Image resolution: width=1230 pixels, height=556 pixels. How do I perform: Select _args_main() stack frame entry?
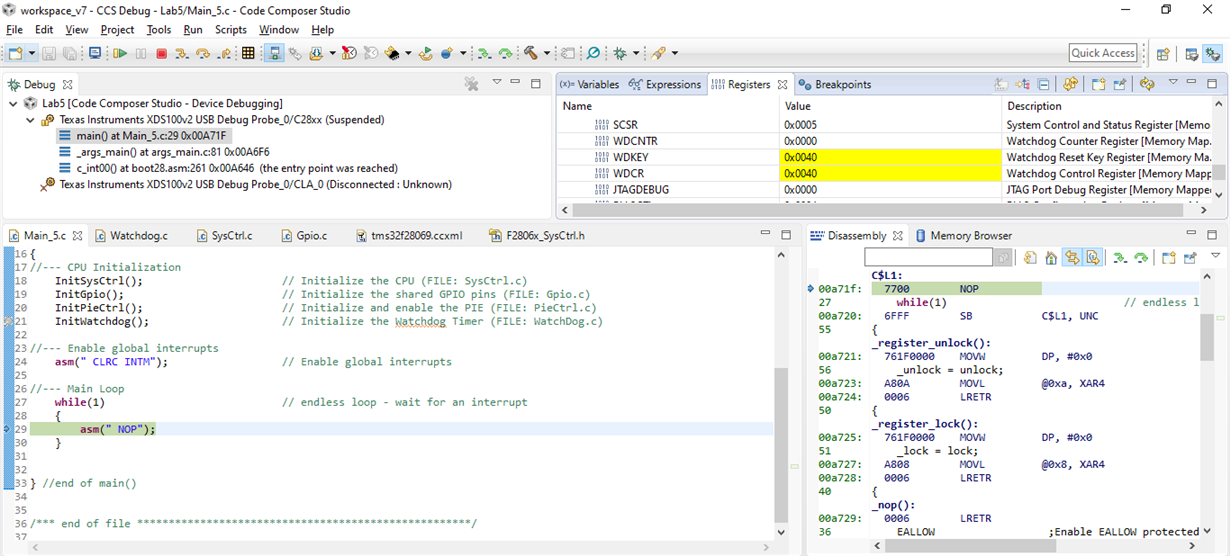pyautogui.click(x=172, y=152)
